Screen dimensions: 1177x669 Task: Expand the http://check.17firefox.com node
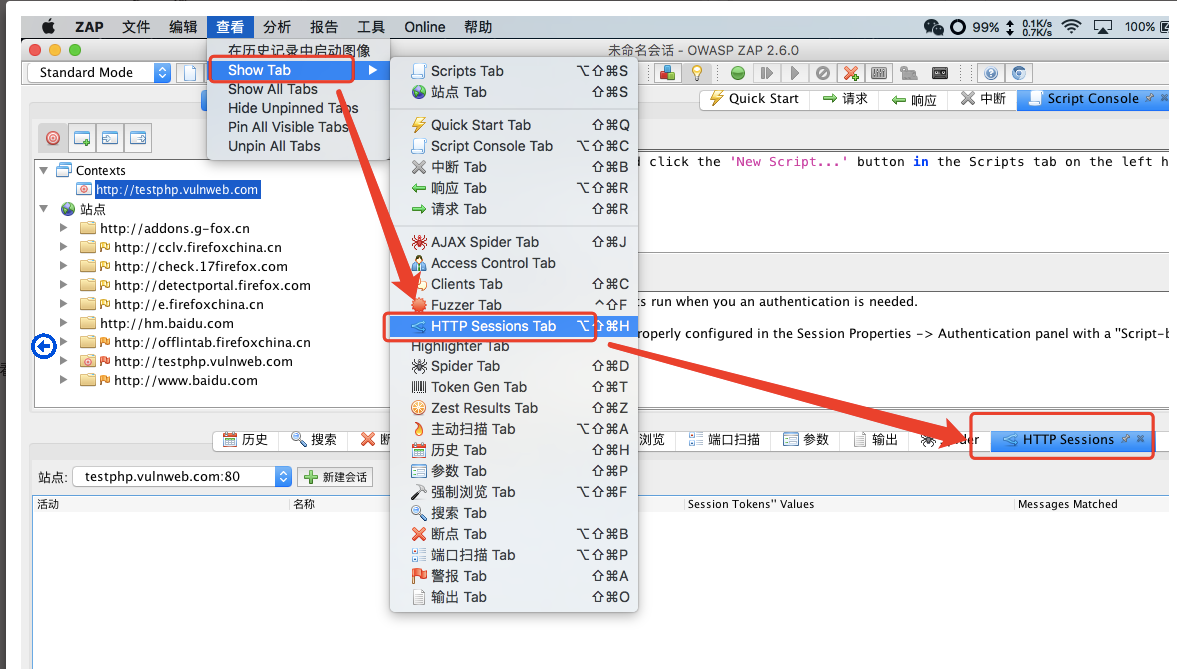click(64, 266)
